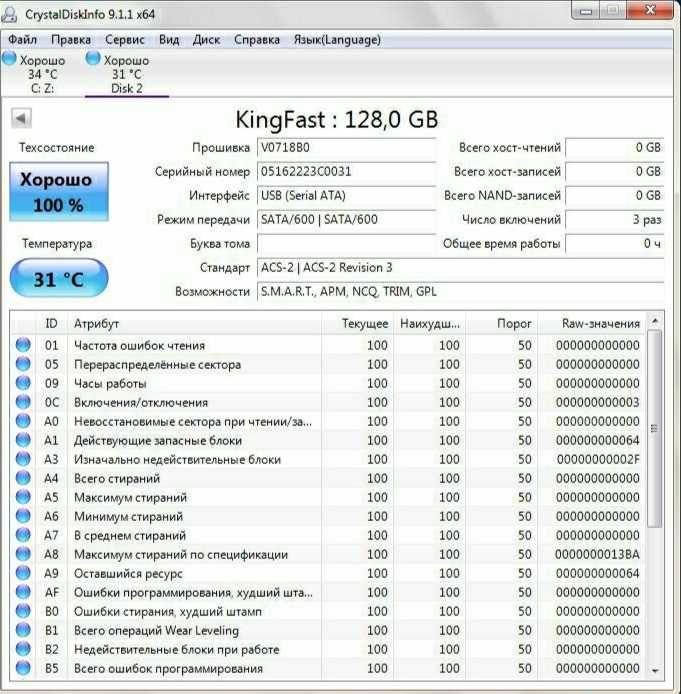Click the Общее время работы value 0 ч
Image resolution: width=681 pixels, height=694 pixels.
[615, 243]
